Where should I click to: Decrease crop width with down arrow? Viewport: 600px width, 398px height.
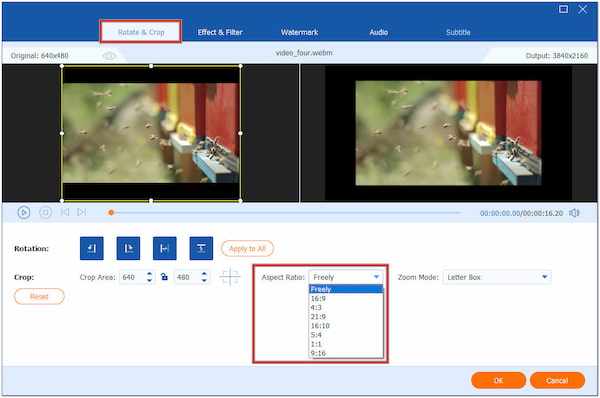(150, 281)
